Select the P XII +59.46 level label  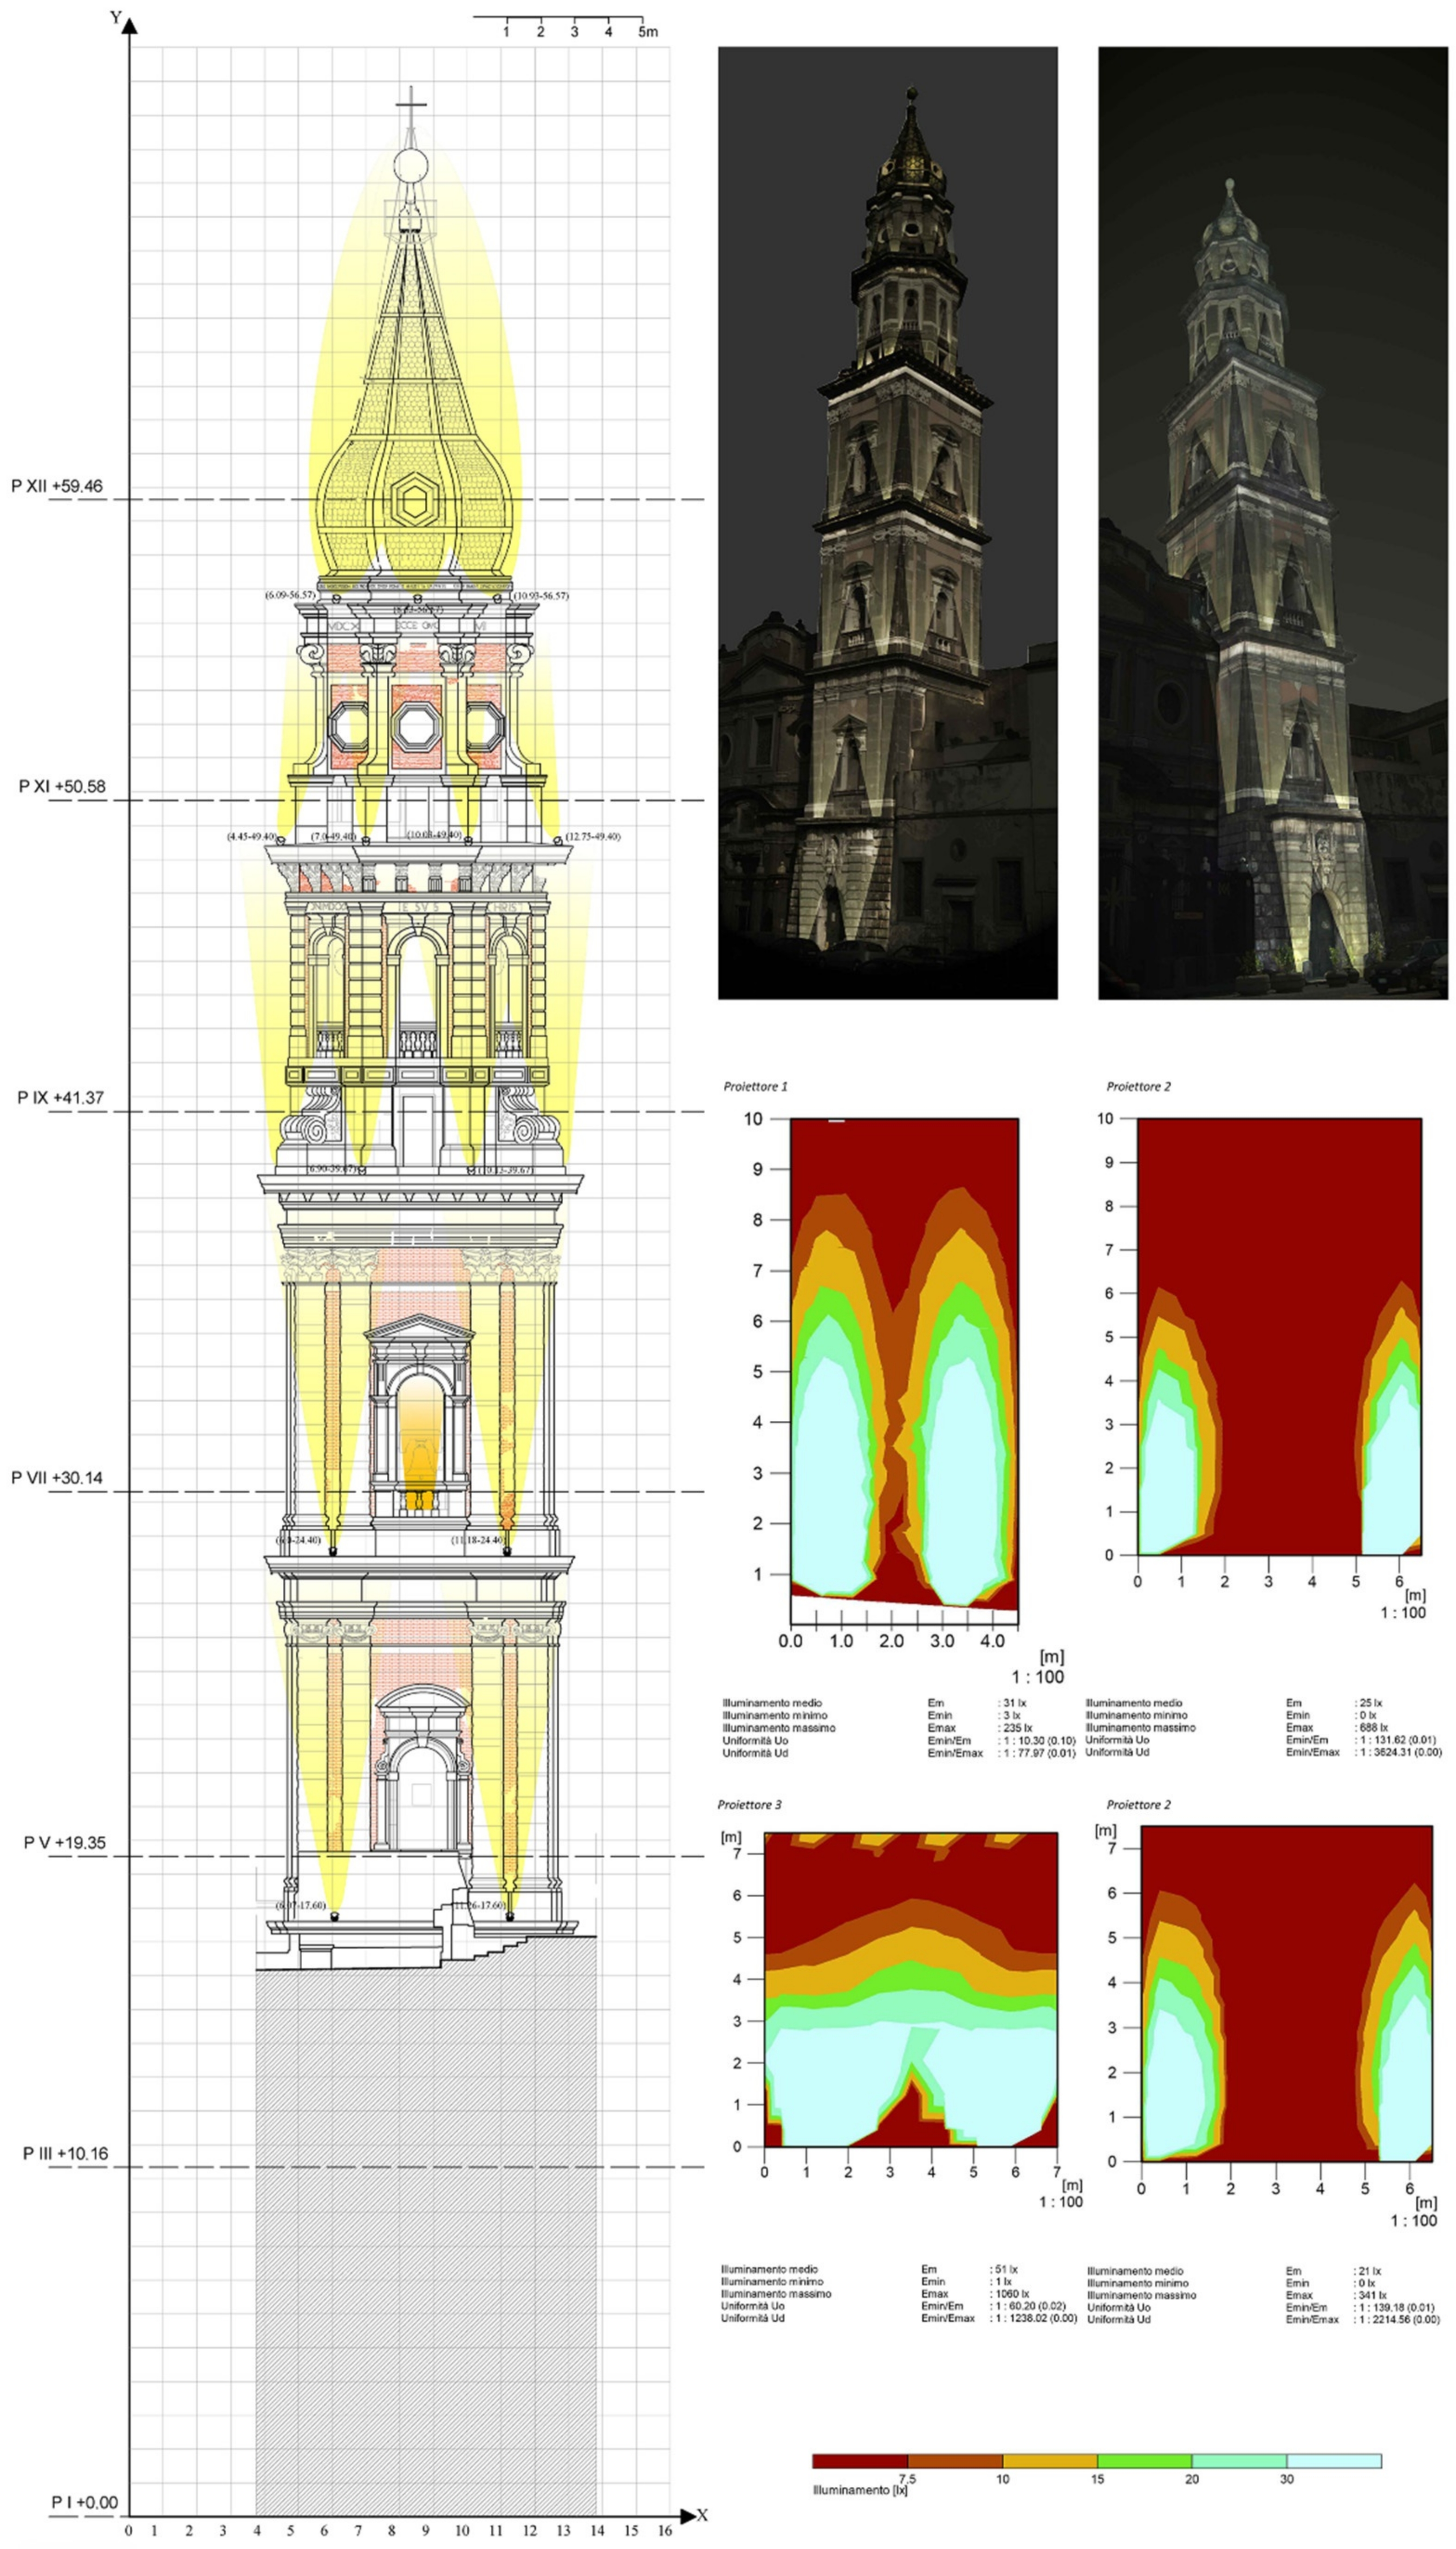click(57, 486)
